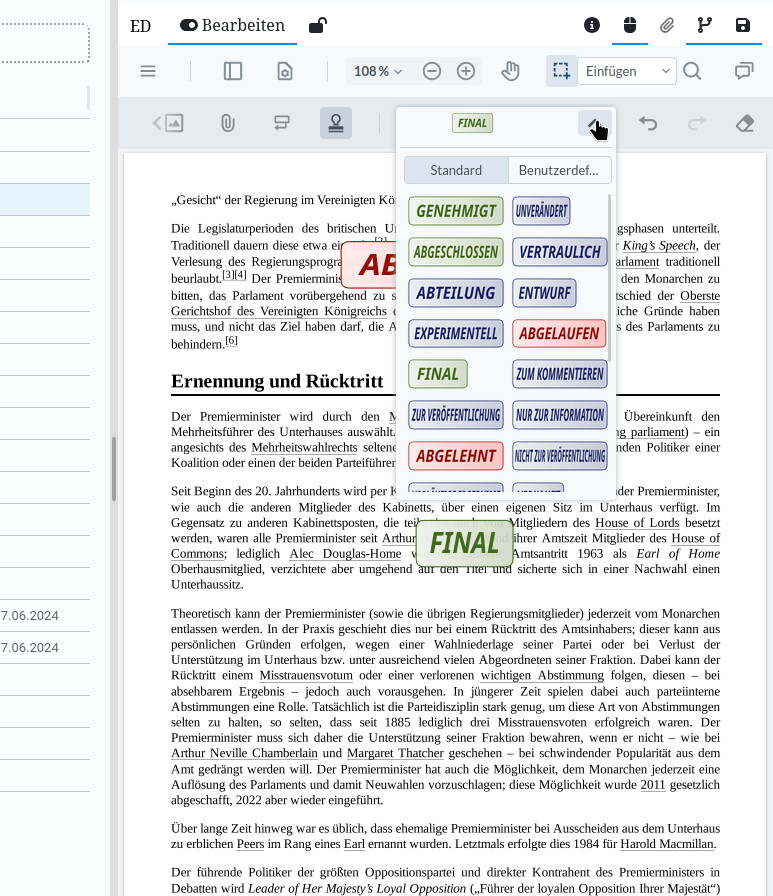
Task: Select the eraser tool
Action: (745, 123)
